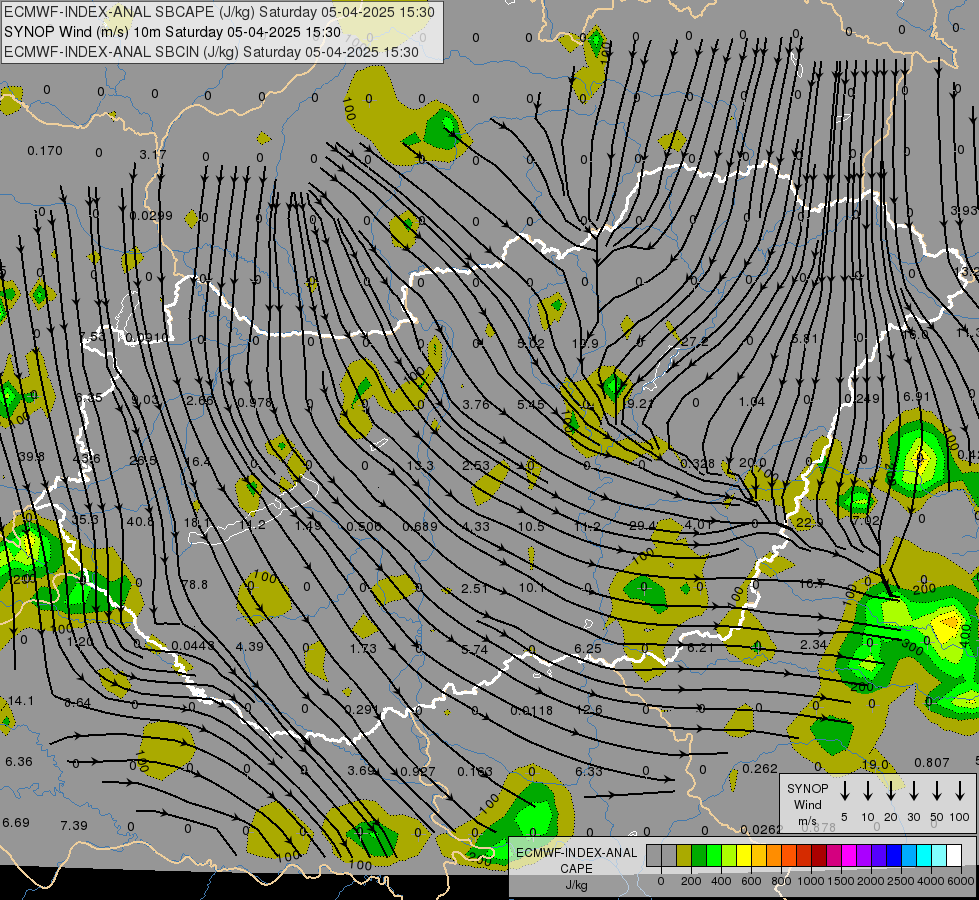Click the SBCAPE title line in header
Viewport: 979px width, 900px height.
[x=219, y=12]
